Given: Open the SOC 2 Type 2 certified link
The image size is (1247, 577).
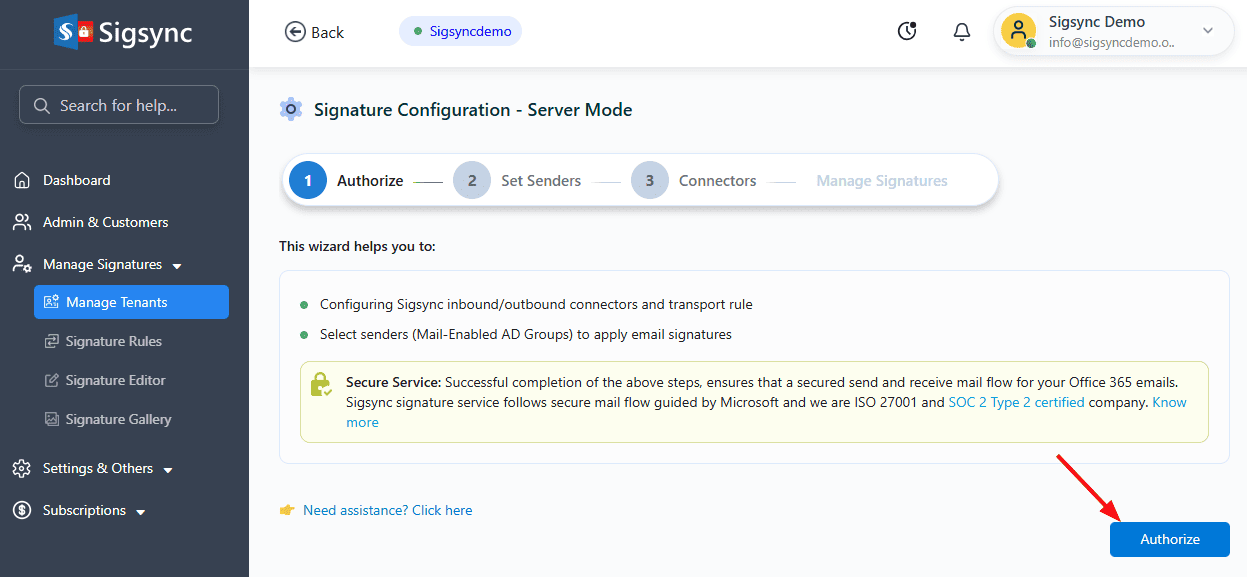Looking at the screenshot, I should 1016,402.
